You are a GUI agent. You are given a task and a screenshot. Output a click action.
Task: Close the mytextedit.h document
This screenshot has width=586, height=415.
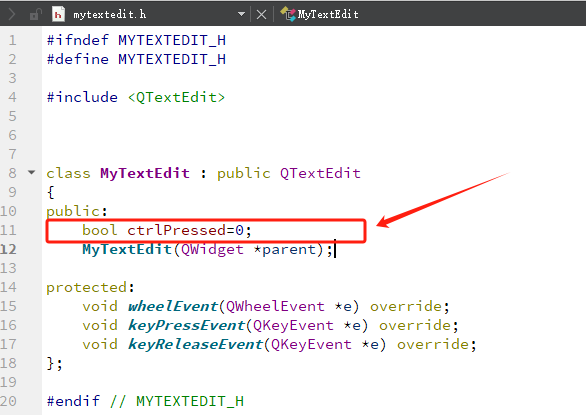261,15
